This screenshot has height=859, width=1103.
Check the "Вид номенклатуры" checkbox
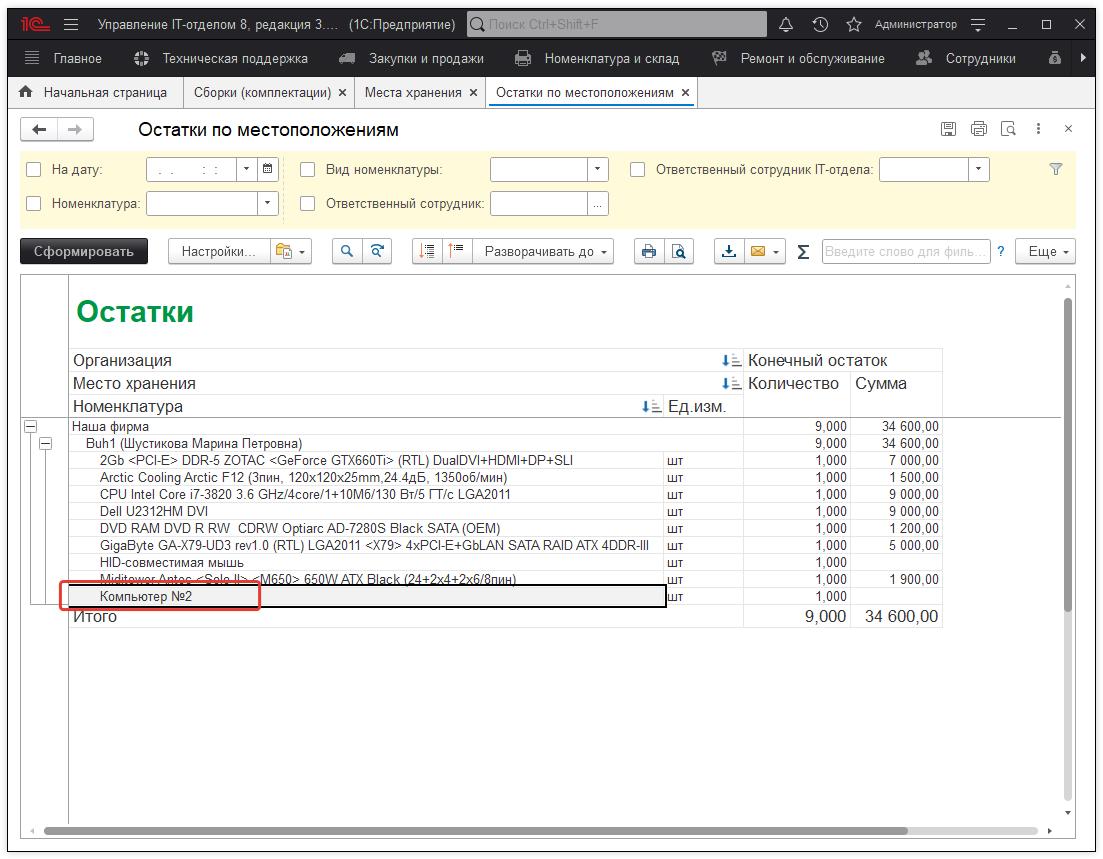308,170
